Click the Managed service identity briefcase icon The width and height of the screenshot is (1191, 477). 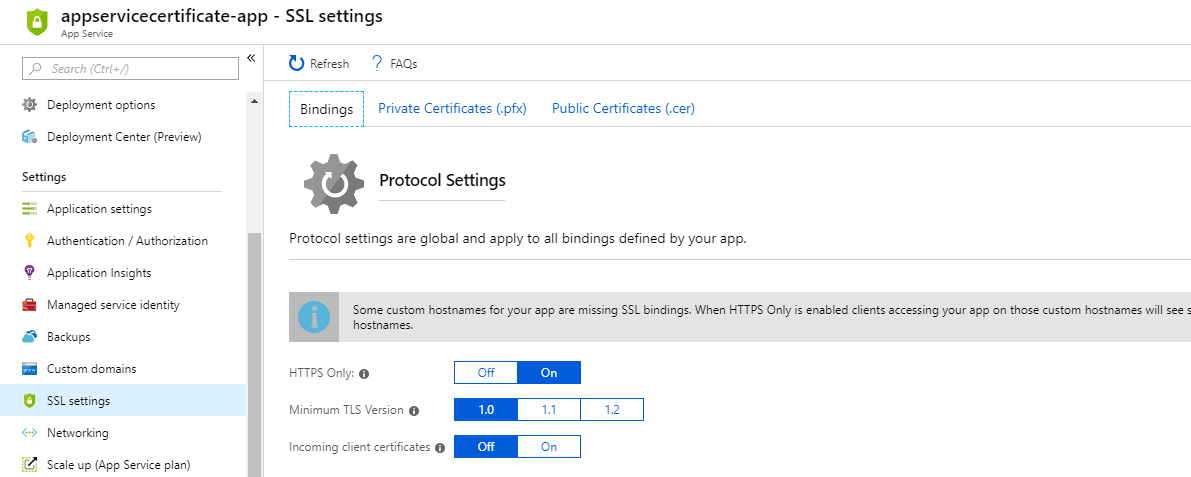point(29,305)
